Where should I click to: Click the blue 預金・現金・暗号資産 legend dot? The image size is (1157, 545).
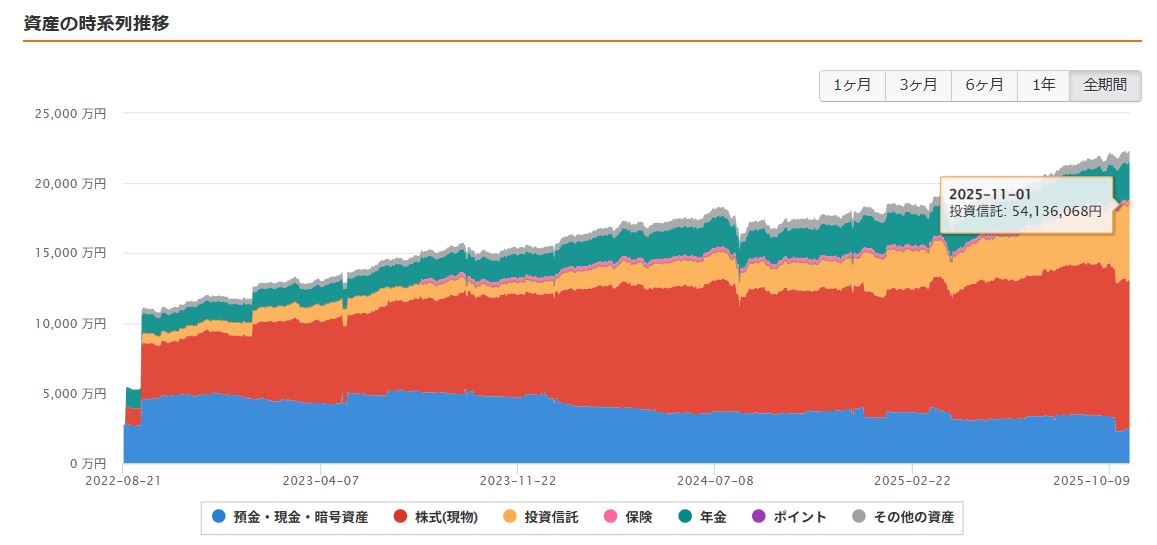point(219,517)
